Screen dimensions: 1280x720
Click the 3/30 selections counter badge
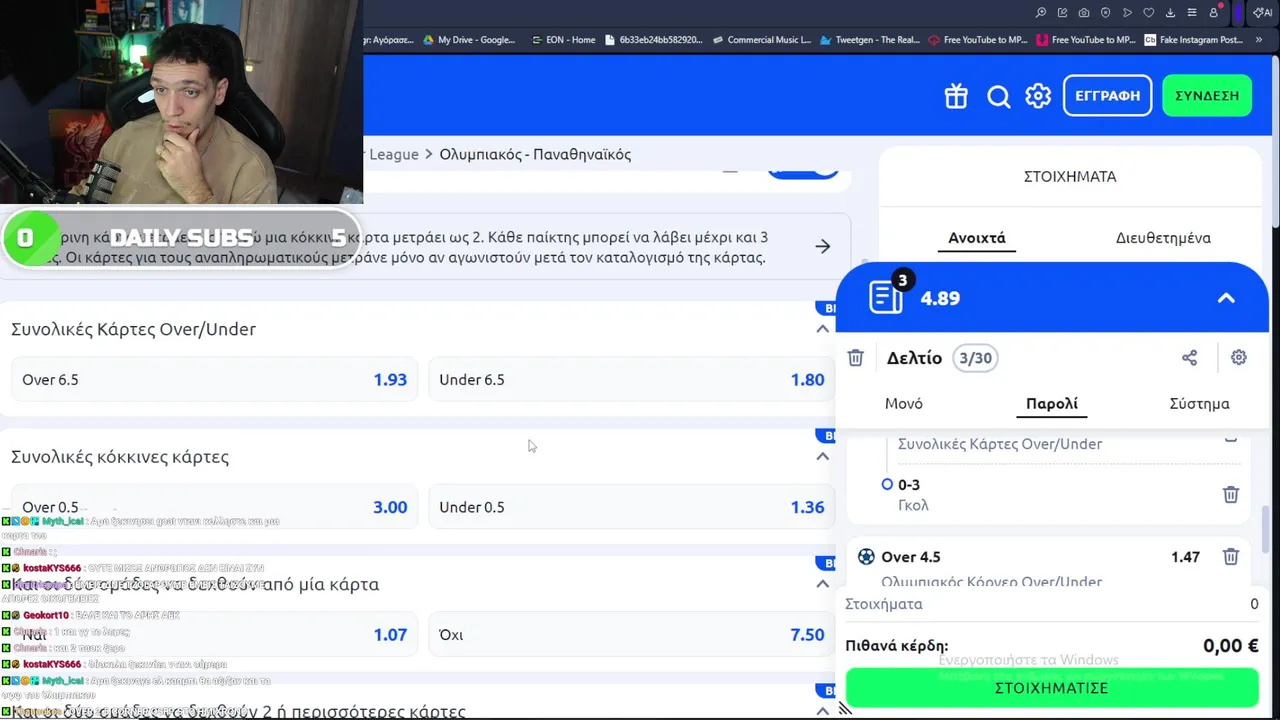coord(975,358)
